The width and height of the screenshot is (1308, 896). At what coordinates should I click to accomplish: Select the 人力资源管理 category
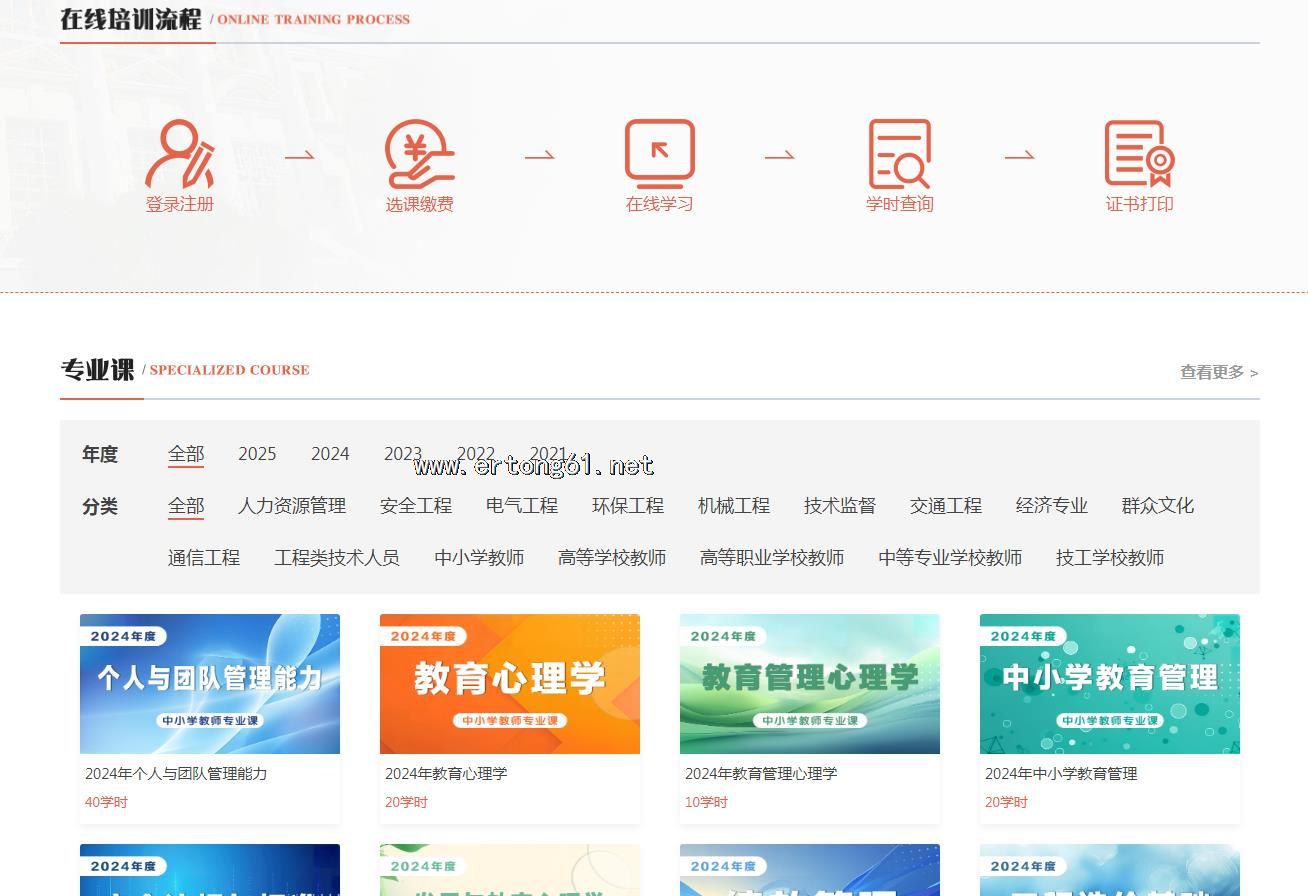tap(292, 506)
